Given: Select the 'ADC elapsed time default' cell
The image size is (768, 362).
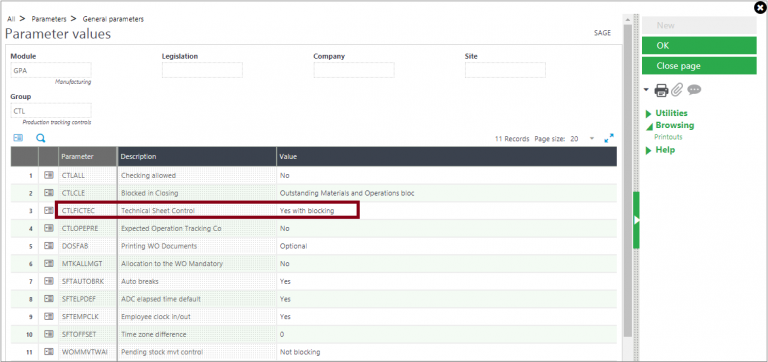Looking at the screenshot, I should click(197, 299).
